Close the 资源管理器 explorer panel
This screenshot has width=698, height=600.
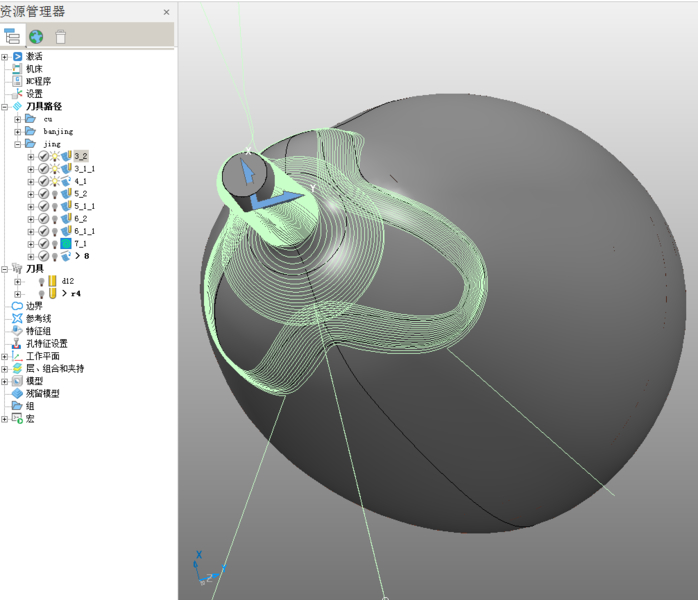[x=166, y=12]
